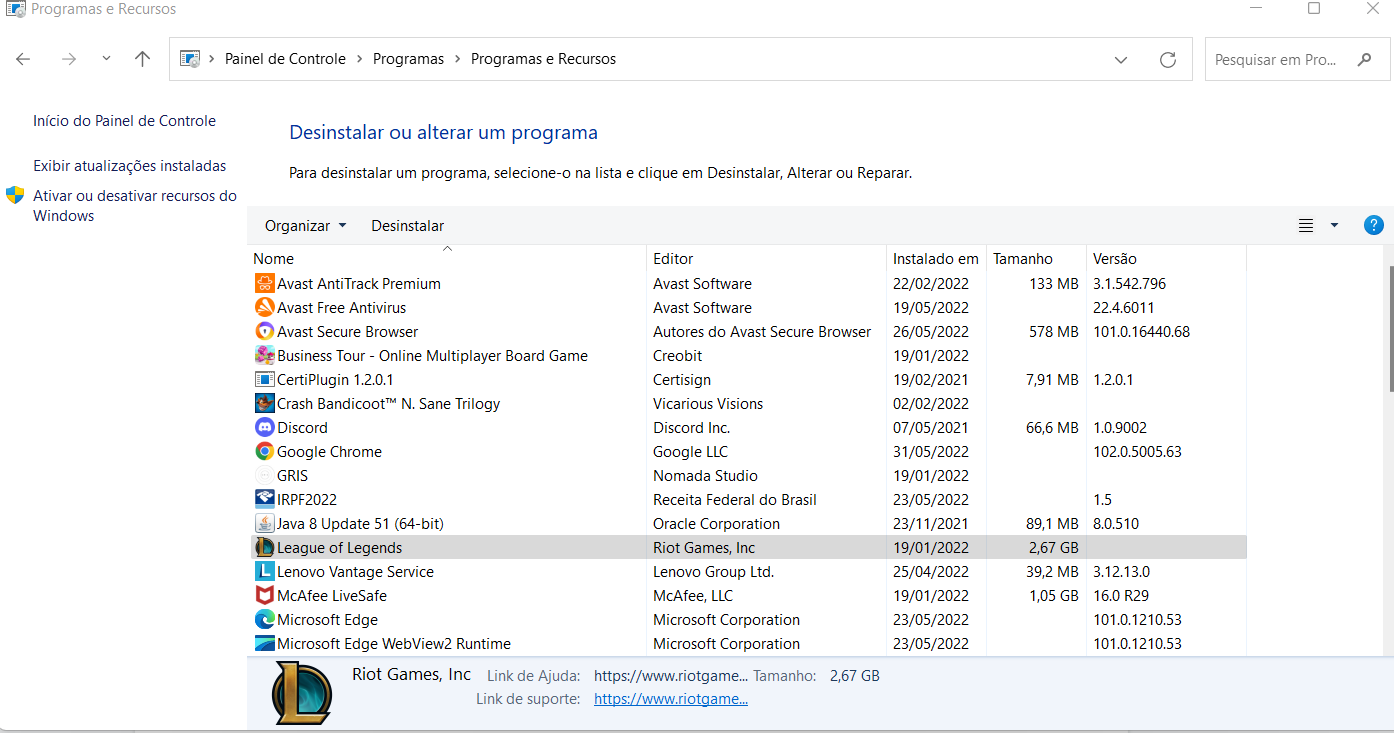
Task: Open the recent locations dropdown arrow
Action: coord(106,59)
